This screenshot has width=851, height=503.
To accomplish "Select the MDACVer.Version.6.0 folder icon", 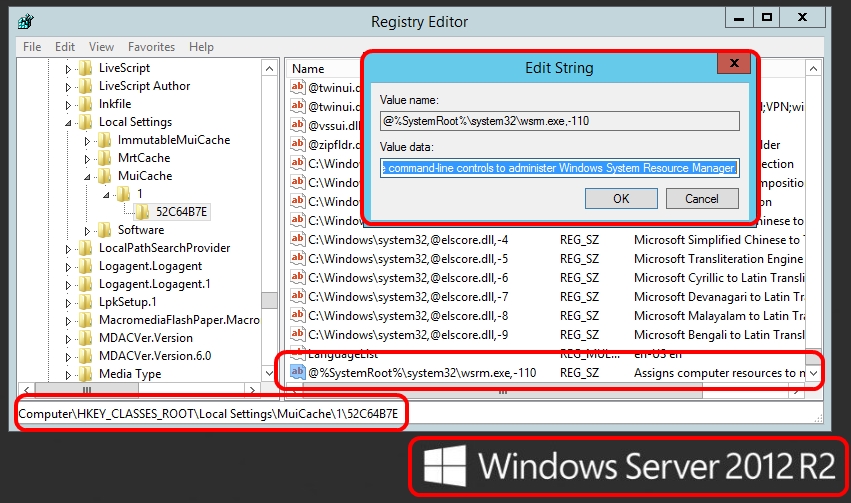I will click(x=86, y=355).
